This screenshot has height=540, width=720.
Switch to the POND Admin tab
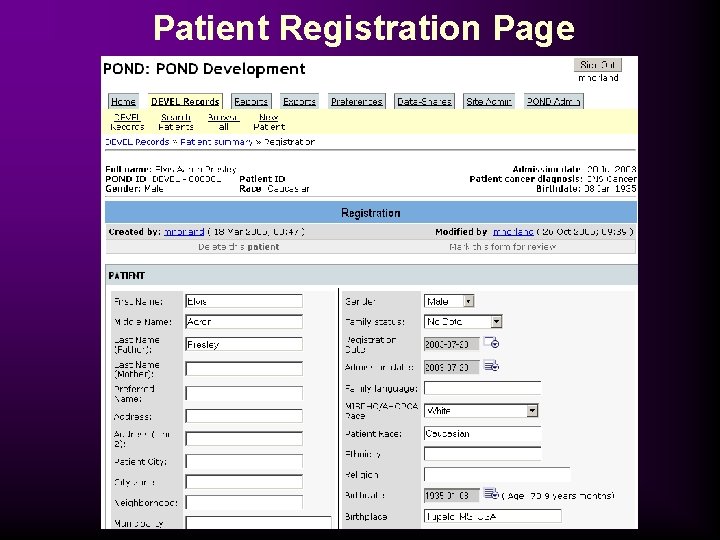point(553,101)
